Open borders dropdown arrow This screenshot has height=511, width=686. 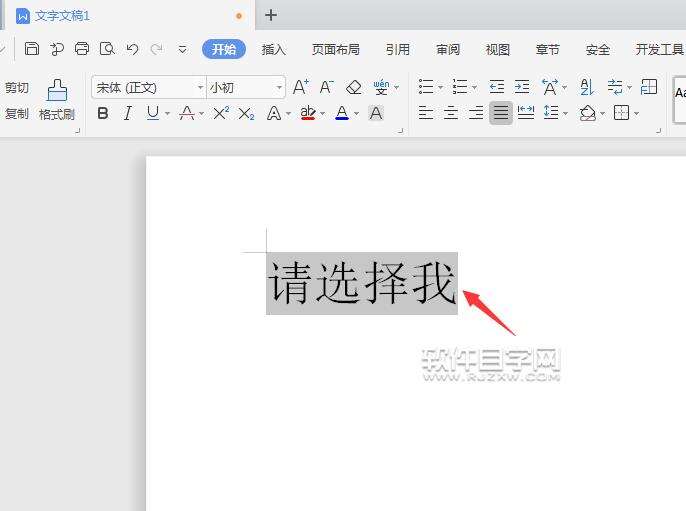pos(637,114)
